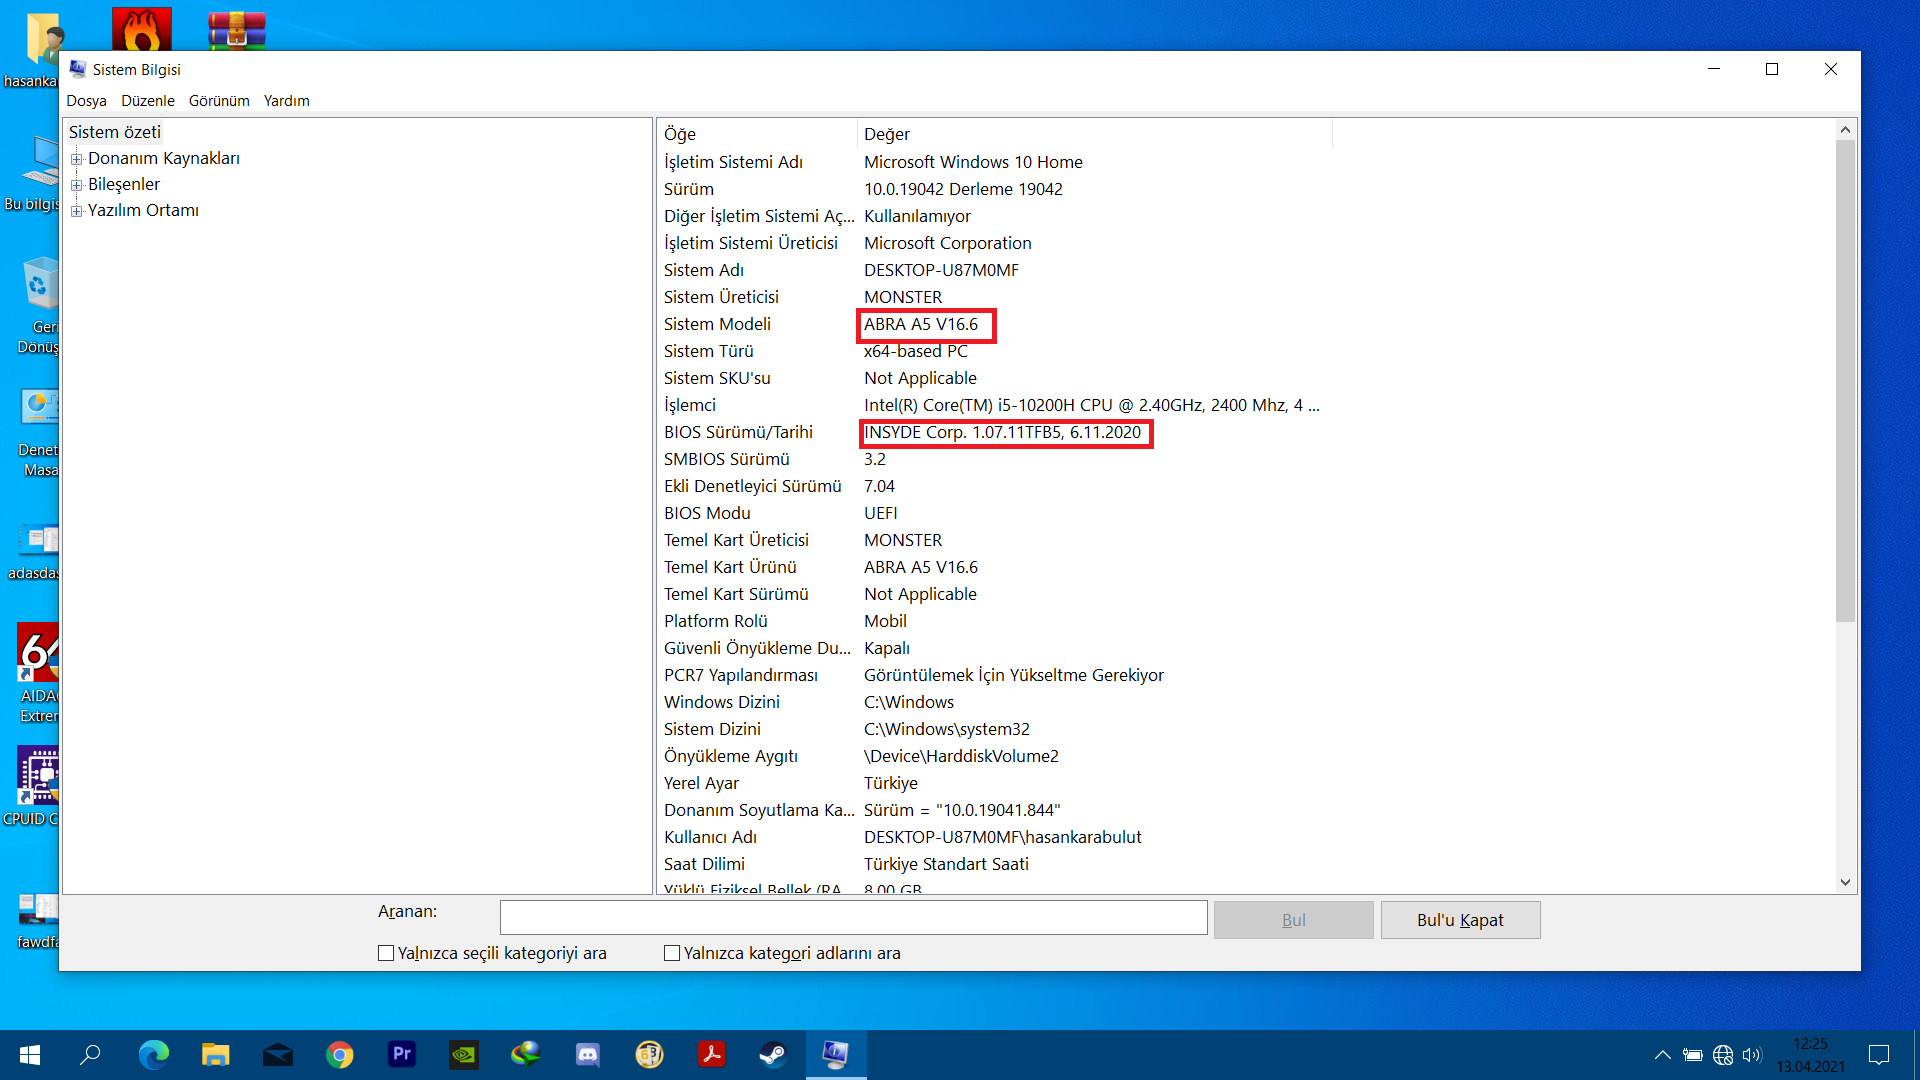1920x1080 pixels.
Task: Enable 'Yalnızca seçili kategoriyi ara' checkbox
Action: 386,953
